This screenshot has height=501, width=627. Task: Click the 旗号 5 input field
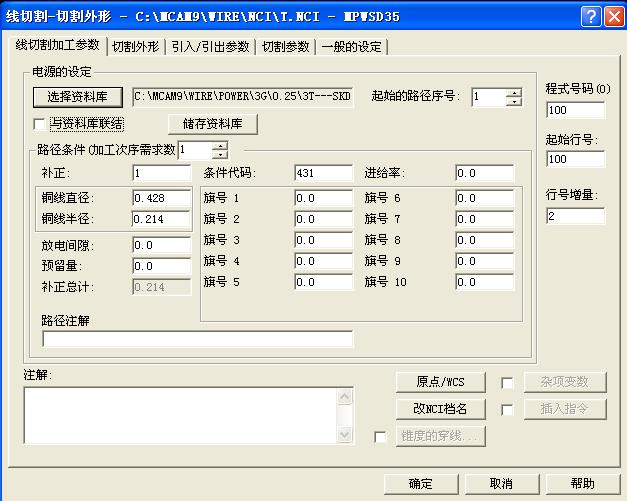tap(324, 282)
